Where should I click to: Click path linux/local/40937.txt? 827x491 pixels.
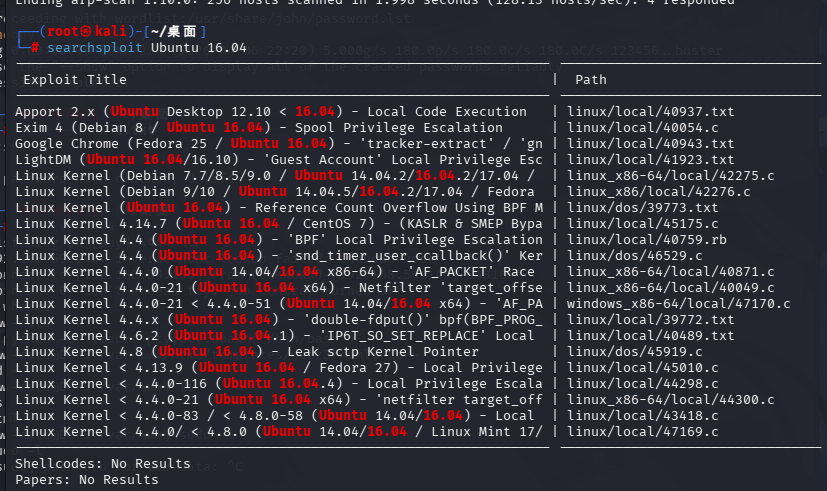650,112
